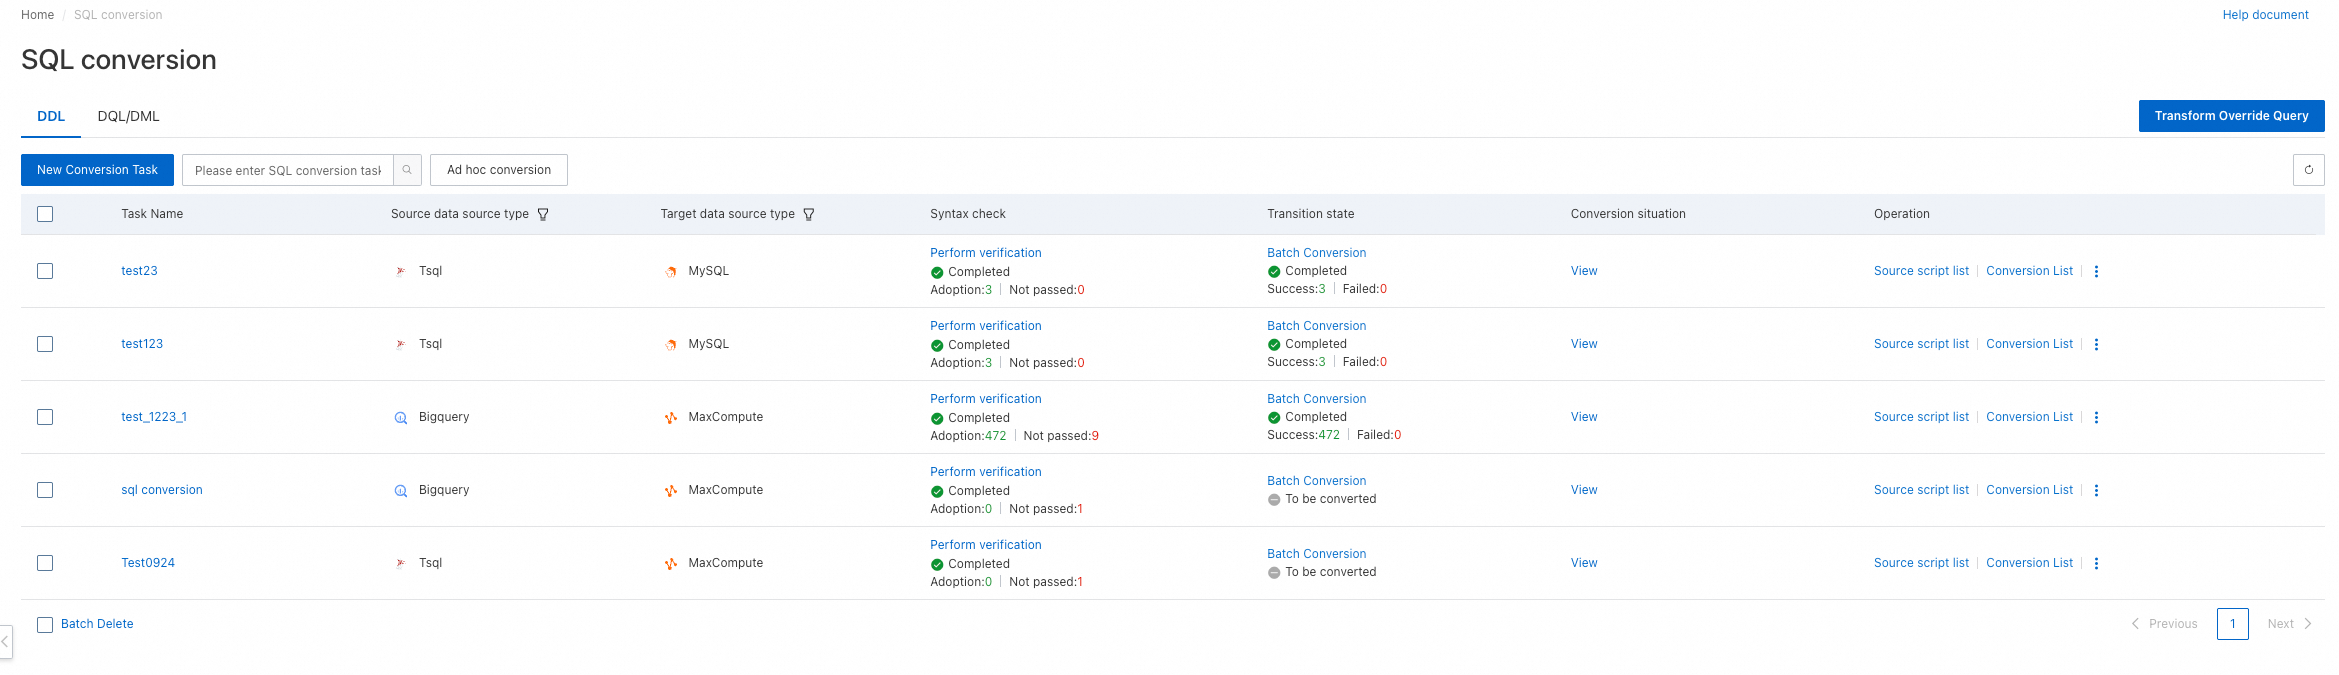Image resolution: width=2339 pixels, height=675 pixels.
Task: Select page 1 in pagination
Action: 2232,624
